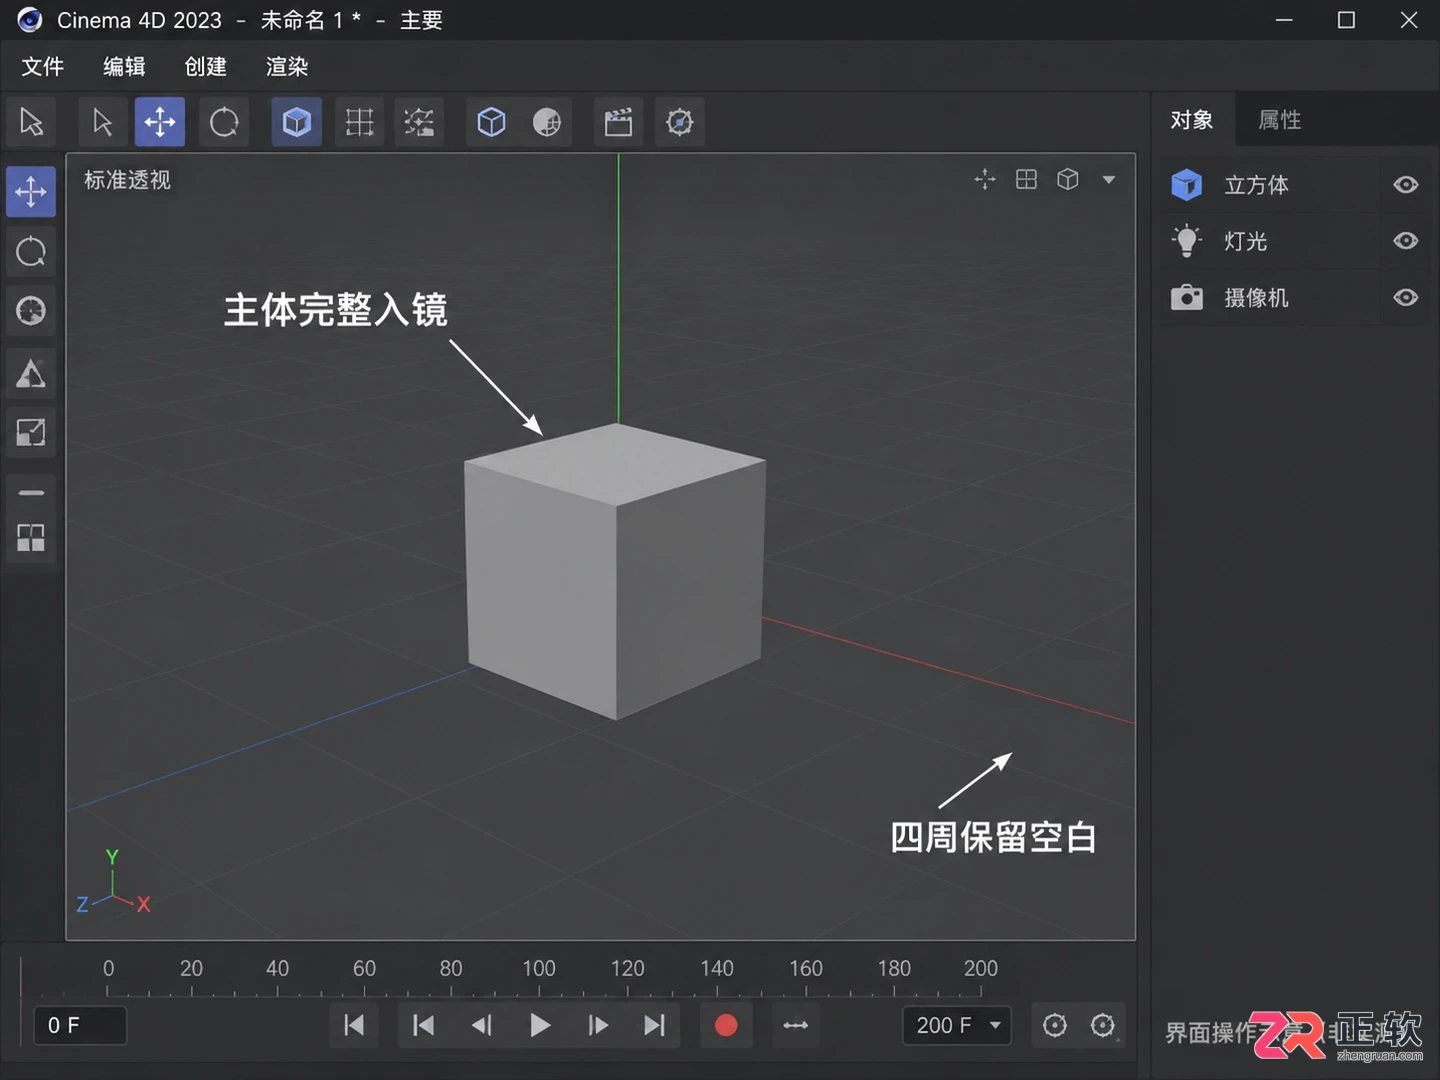This screenshot has height=1080, width=1440.
Task: Render to picture viewer clapperboard icon
Action: 618,122
